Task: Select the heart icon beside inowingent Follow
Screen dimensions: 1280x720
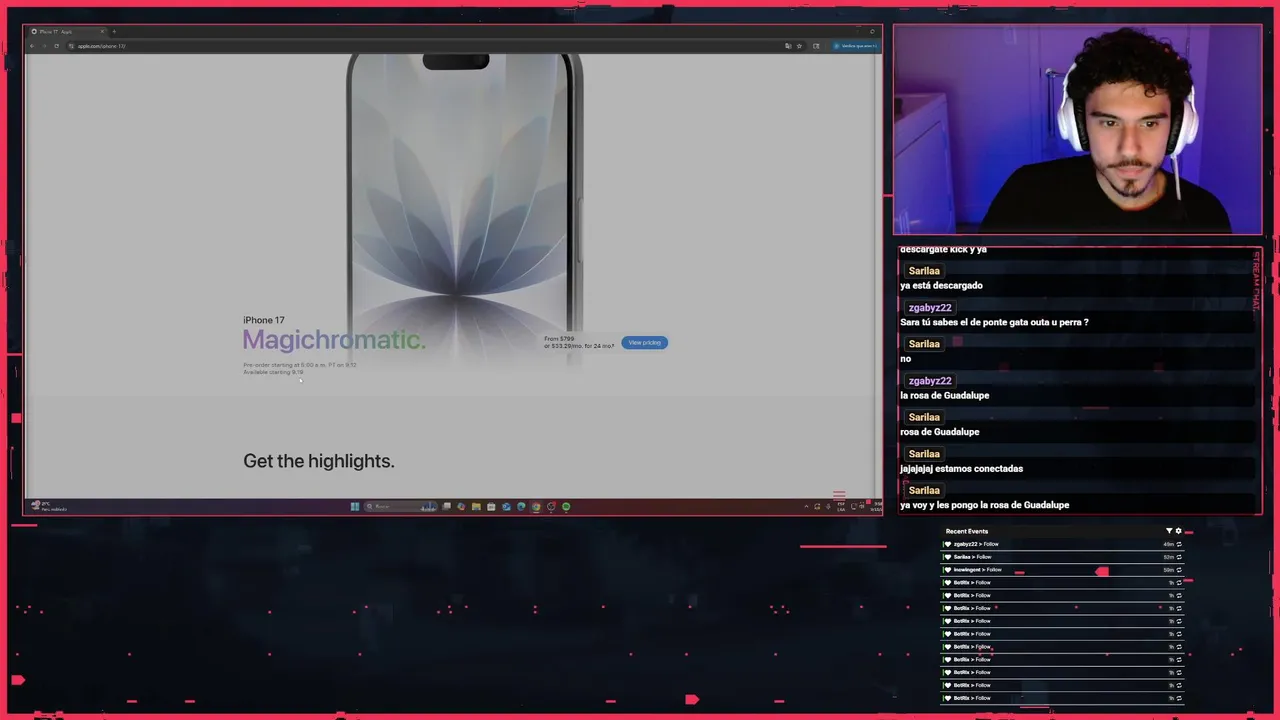Action: click(948, 570)
